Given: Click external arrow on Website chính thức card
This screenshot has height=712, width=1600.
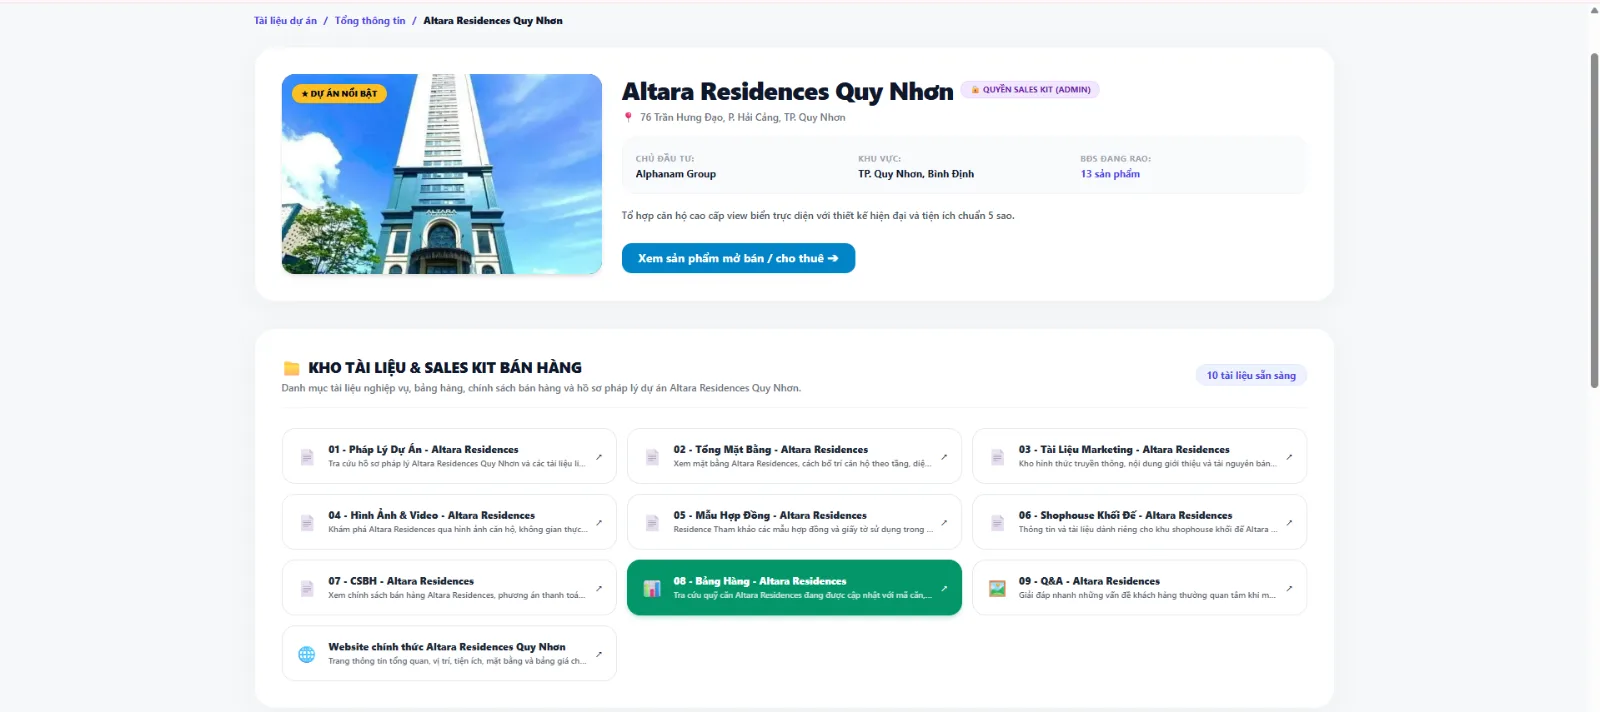Looking at the screenshot, I should (598, 654).
